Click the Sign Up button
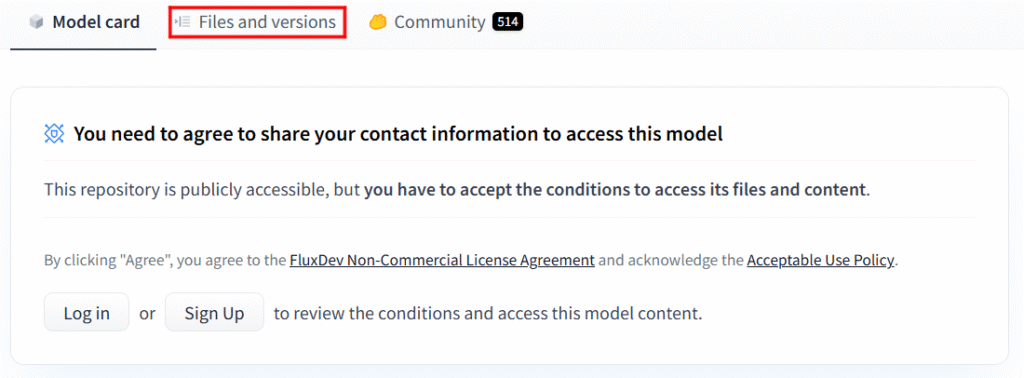 pos(214,313)
